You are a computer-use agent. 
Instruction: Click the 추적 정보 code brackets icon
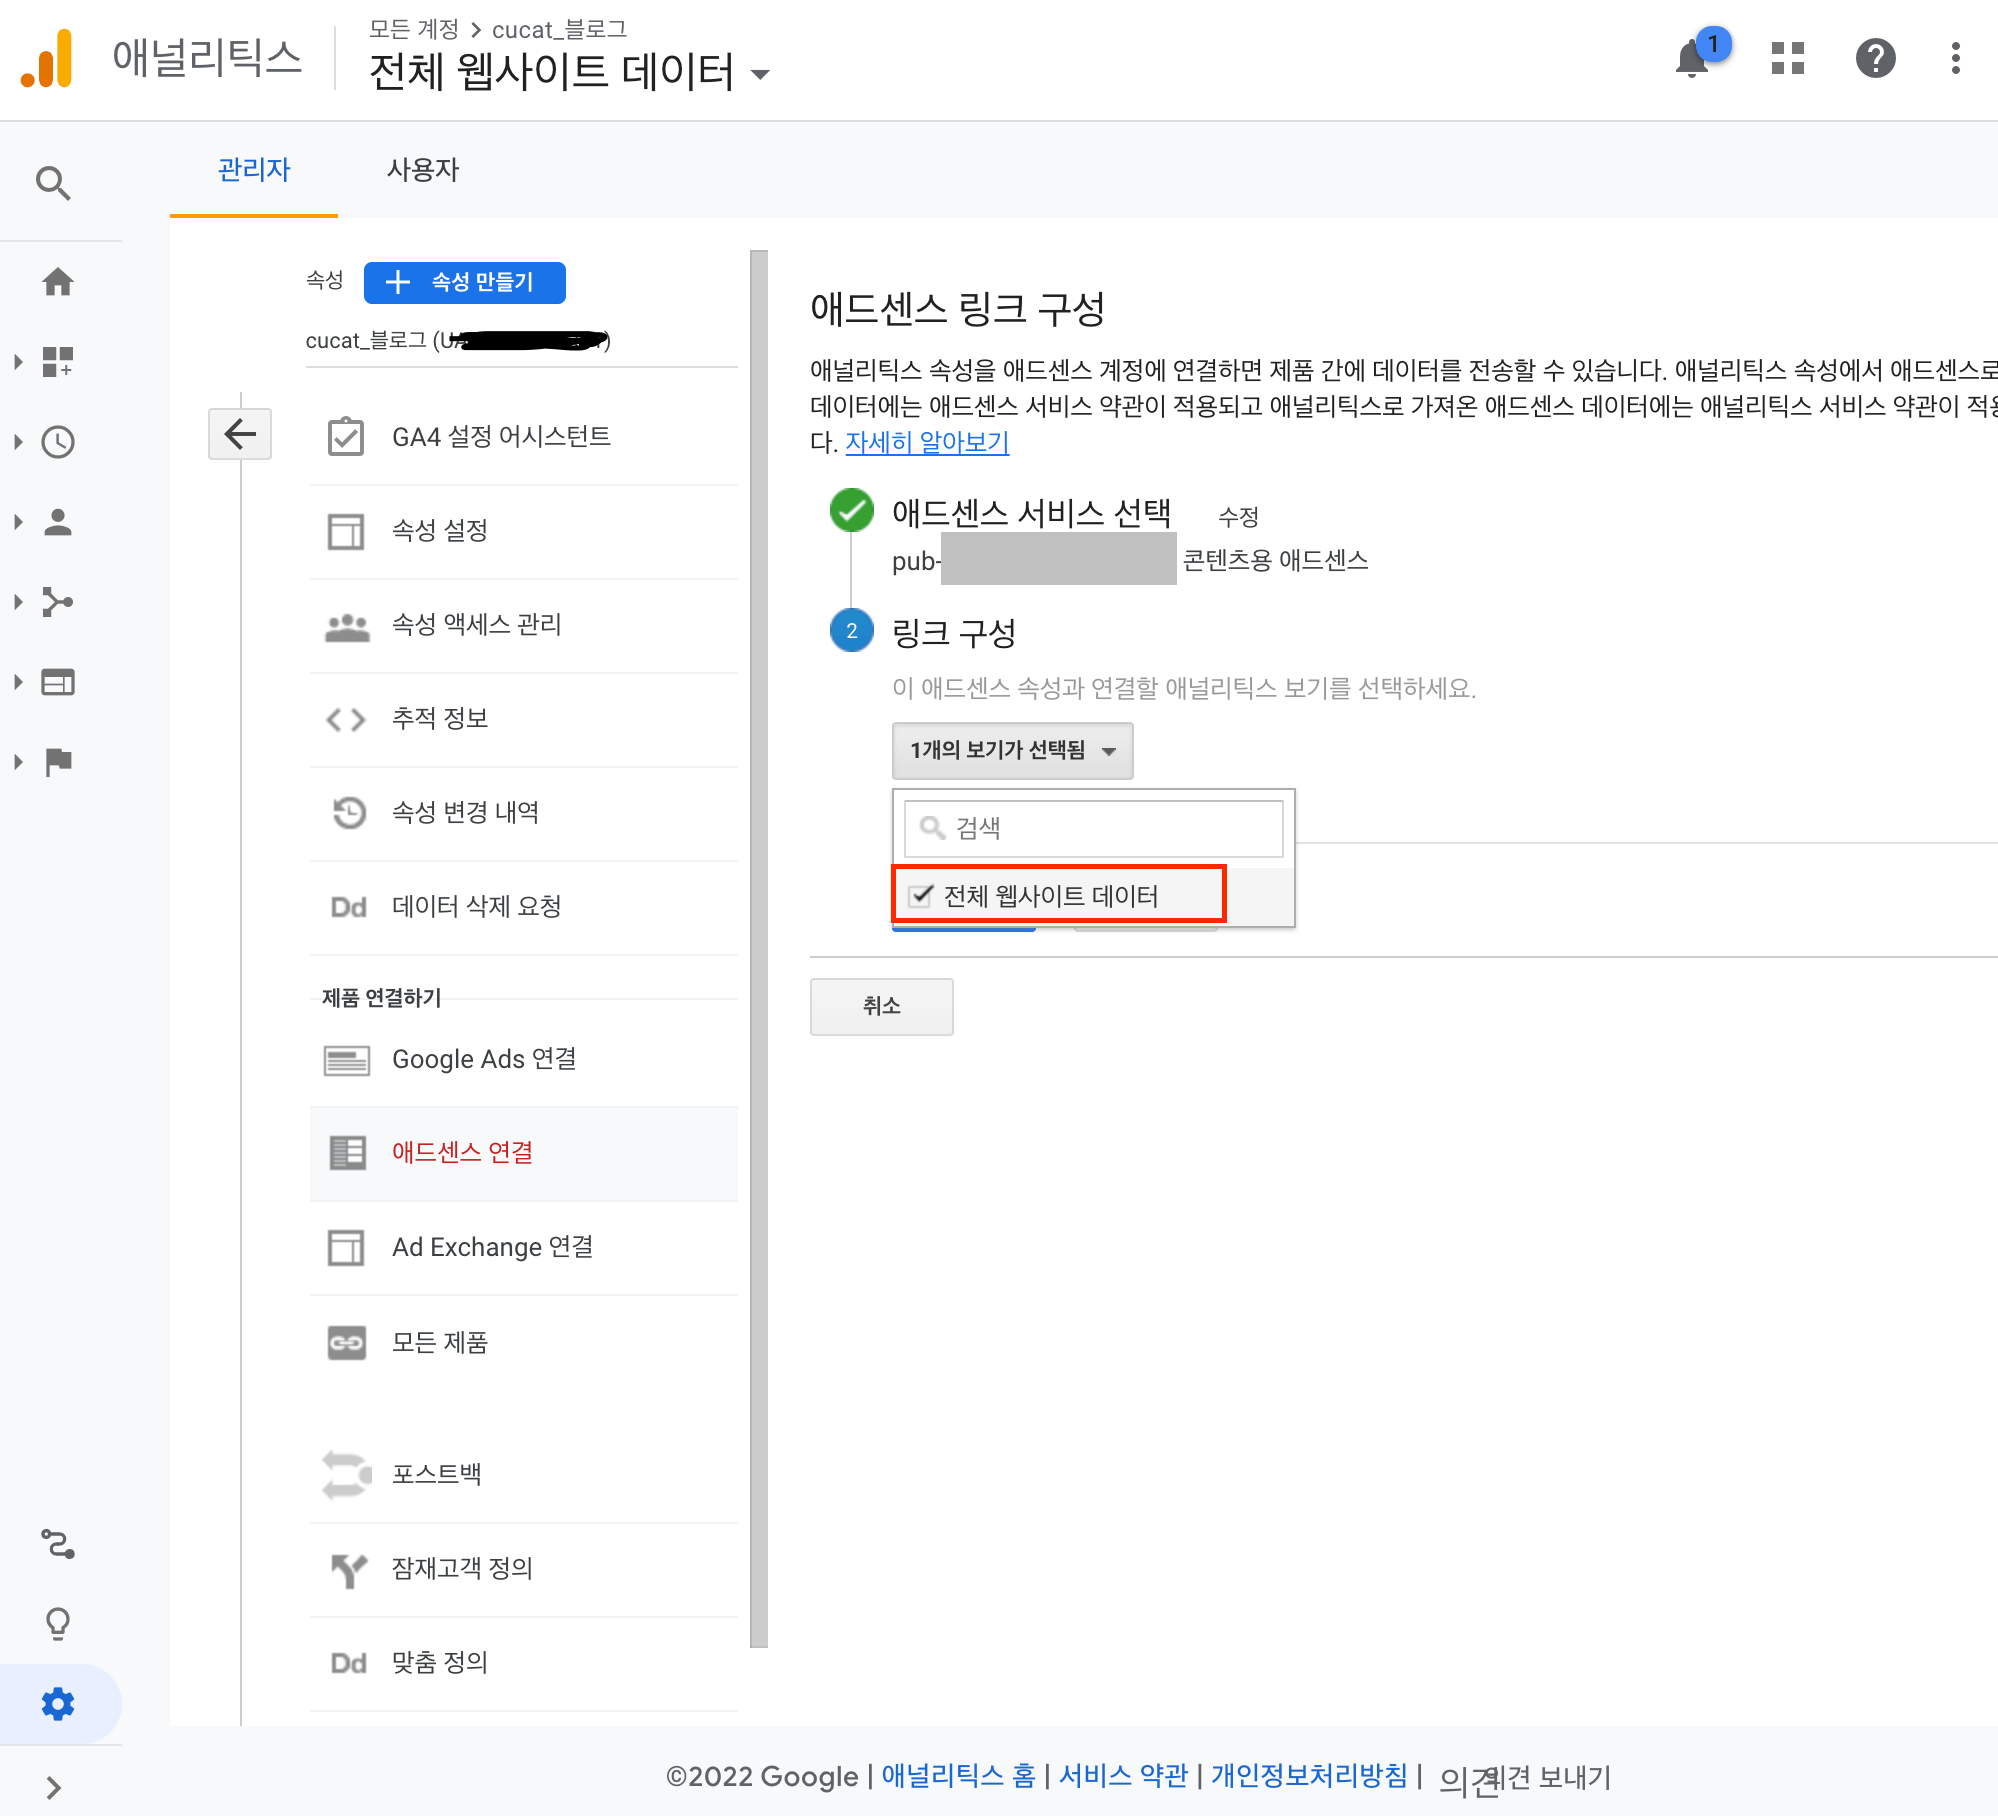tap(346, 719)
